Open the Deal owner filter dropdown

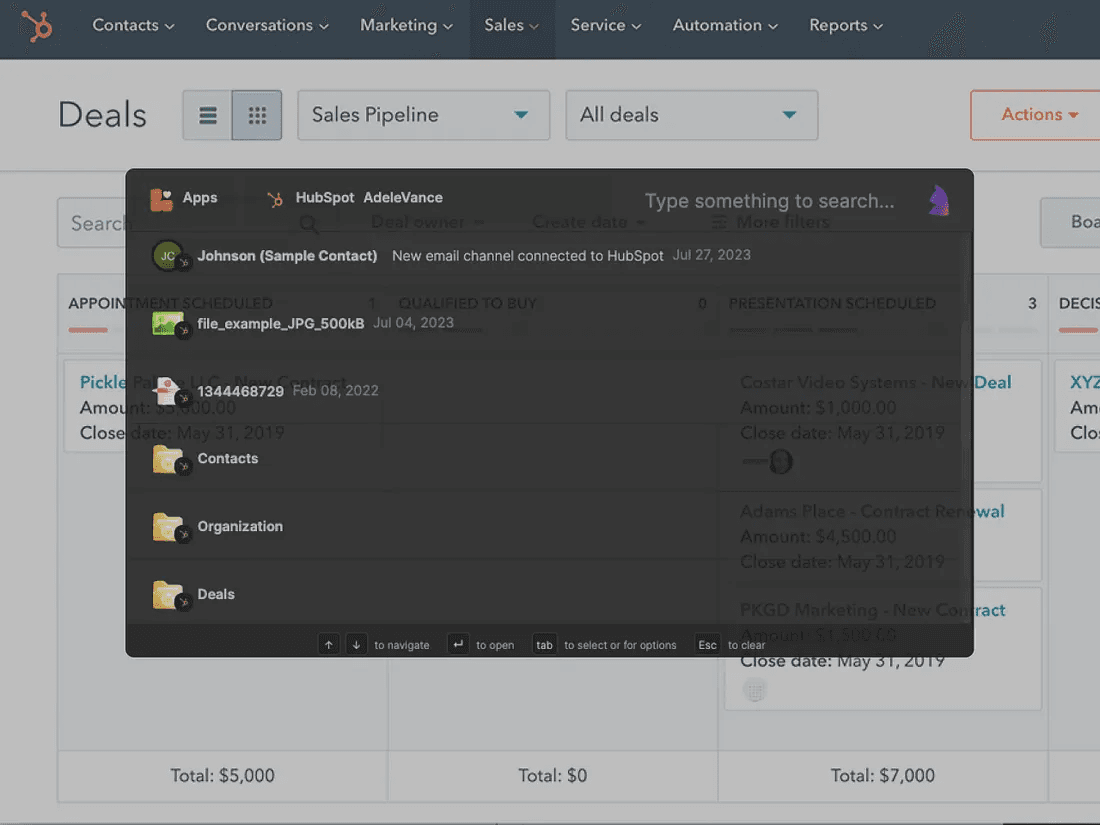click(x=427, y=222)
